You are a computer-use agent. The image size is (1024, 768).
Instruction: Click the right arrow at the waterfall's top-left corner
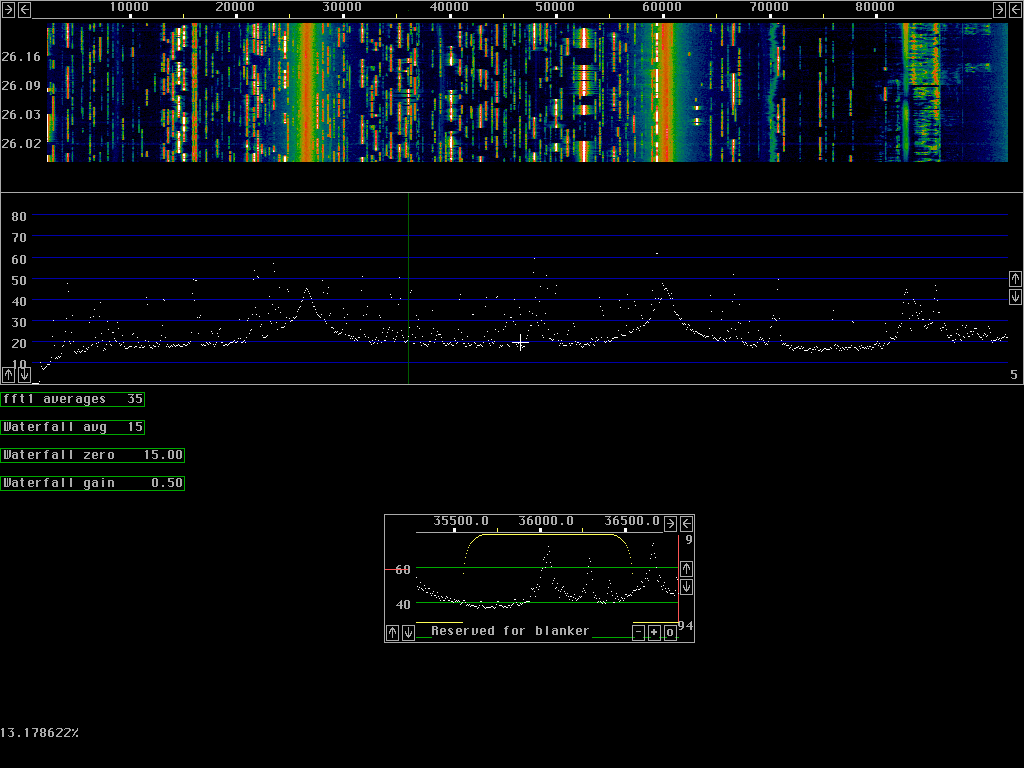(8, 9)
